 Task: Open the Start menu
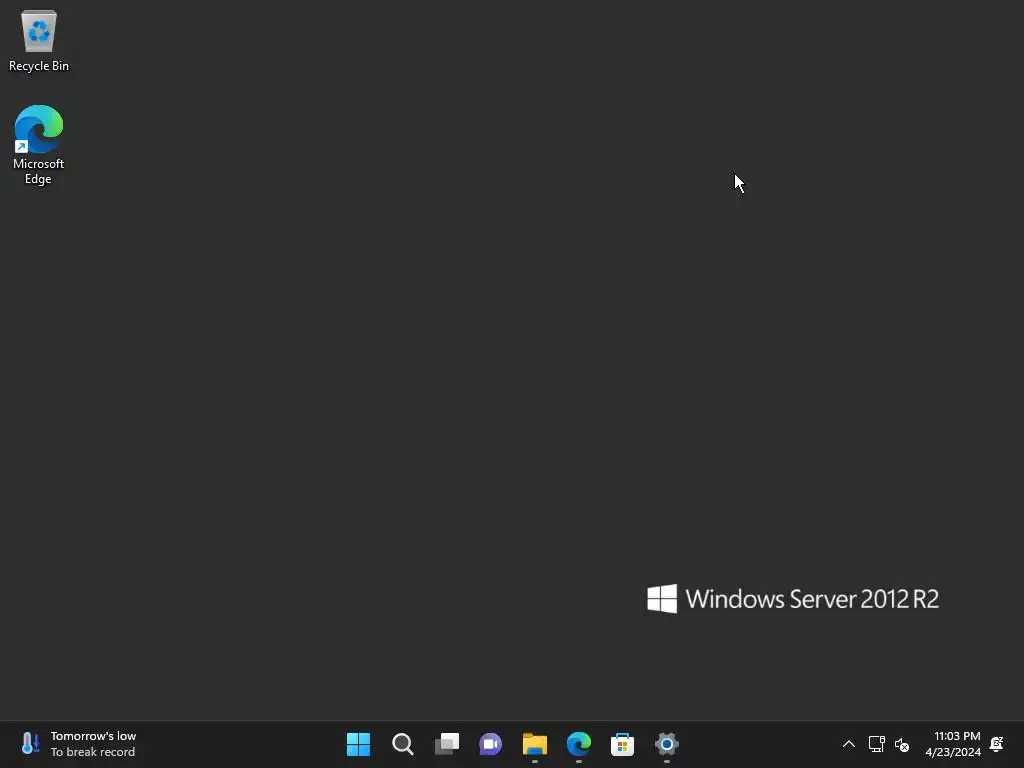[x=359, y=744]
